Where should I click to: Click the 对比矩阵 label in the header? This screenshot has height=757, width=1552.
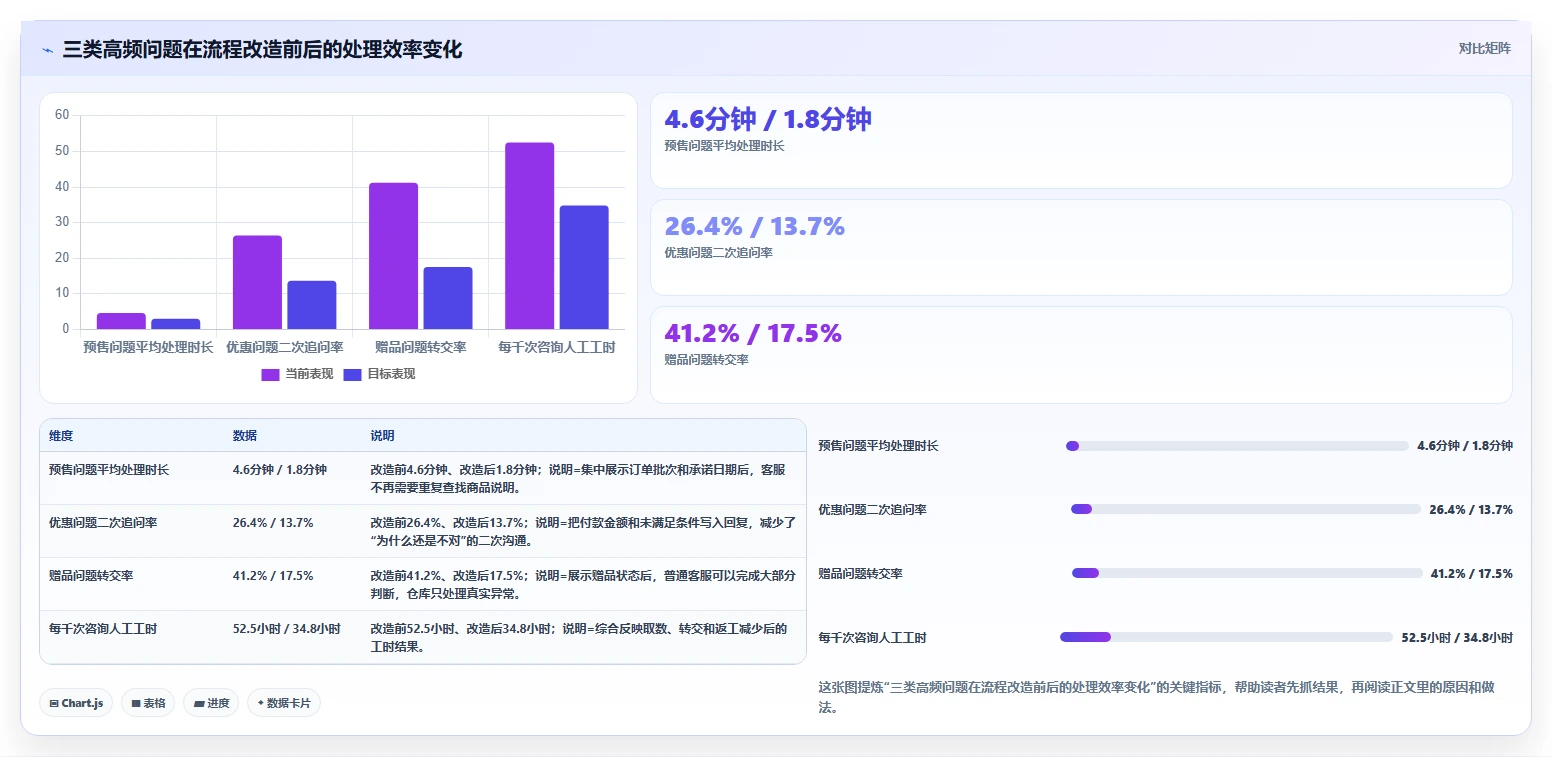[x=1484, y=48]
